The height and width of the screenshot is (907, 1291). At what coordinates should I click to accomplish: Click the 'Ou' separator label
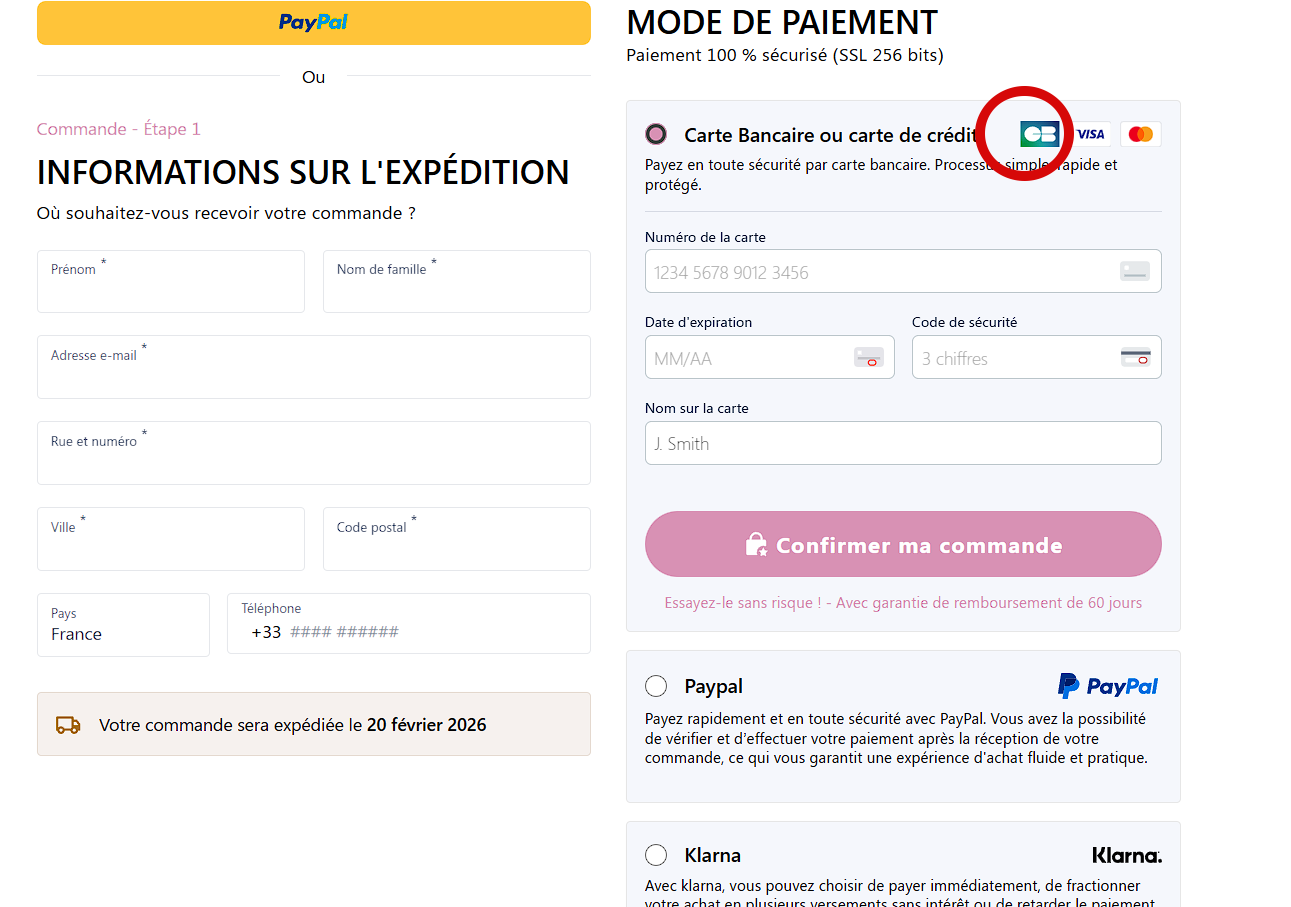click(314, 77)
